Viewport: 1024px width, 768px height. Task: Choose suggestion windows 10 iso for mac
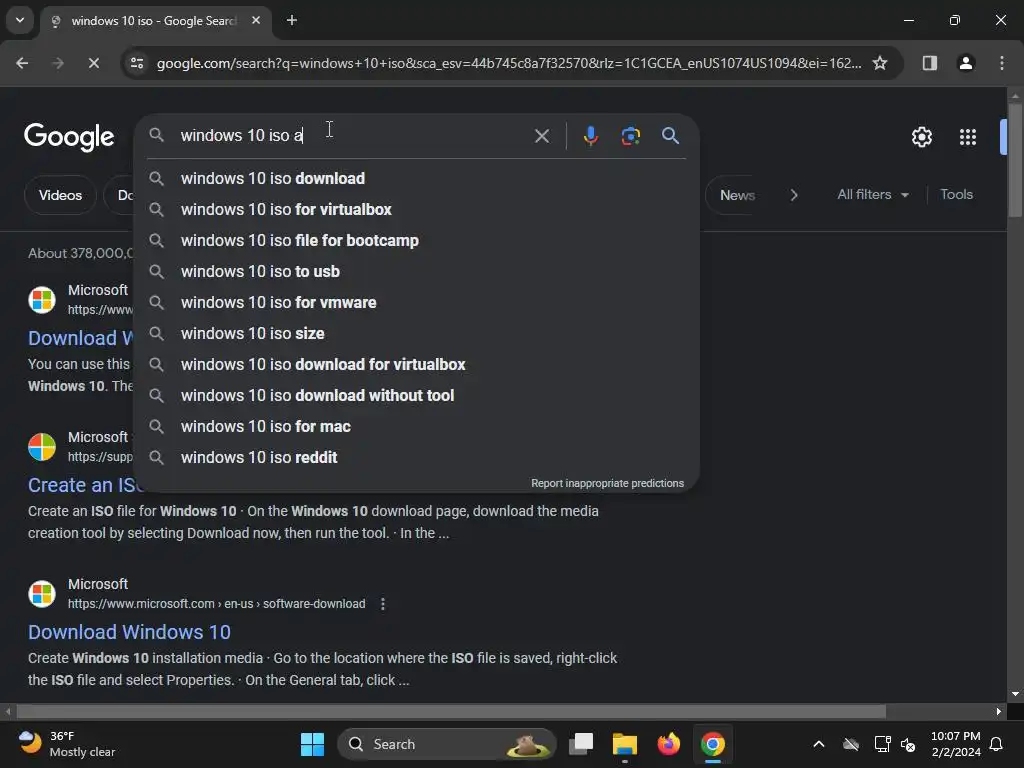click(x=416, y=426)
